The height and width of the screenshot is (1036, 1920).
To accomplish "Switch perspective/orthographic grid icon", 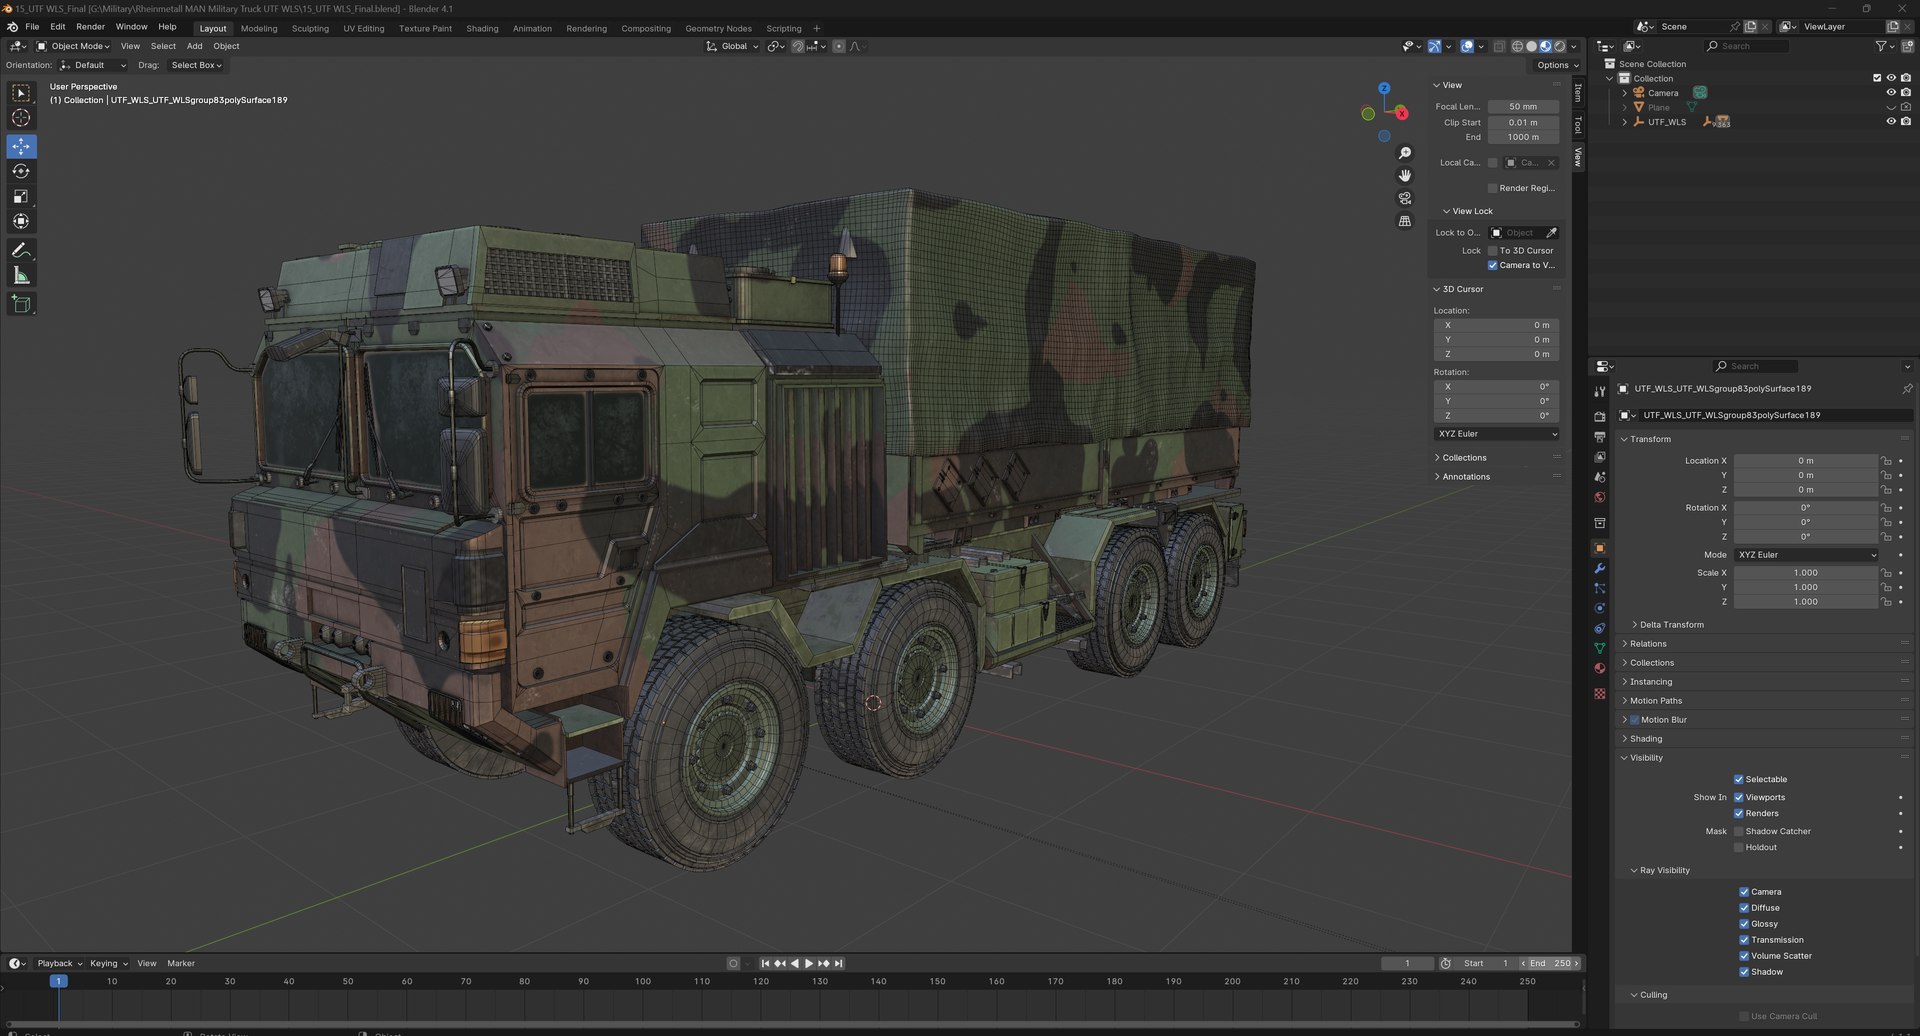I will (1405, 221).
